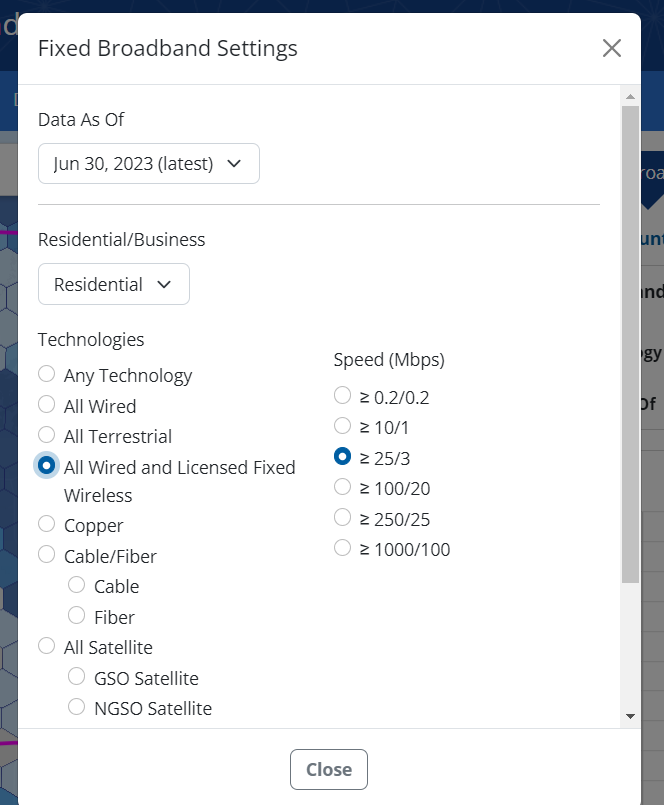
Task: Select the ≥ 100/20 speed tier
Action: click(343, 487)
